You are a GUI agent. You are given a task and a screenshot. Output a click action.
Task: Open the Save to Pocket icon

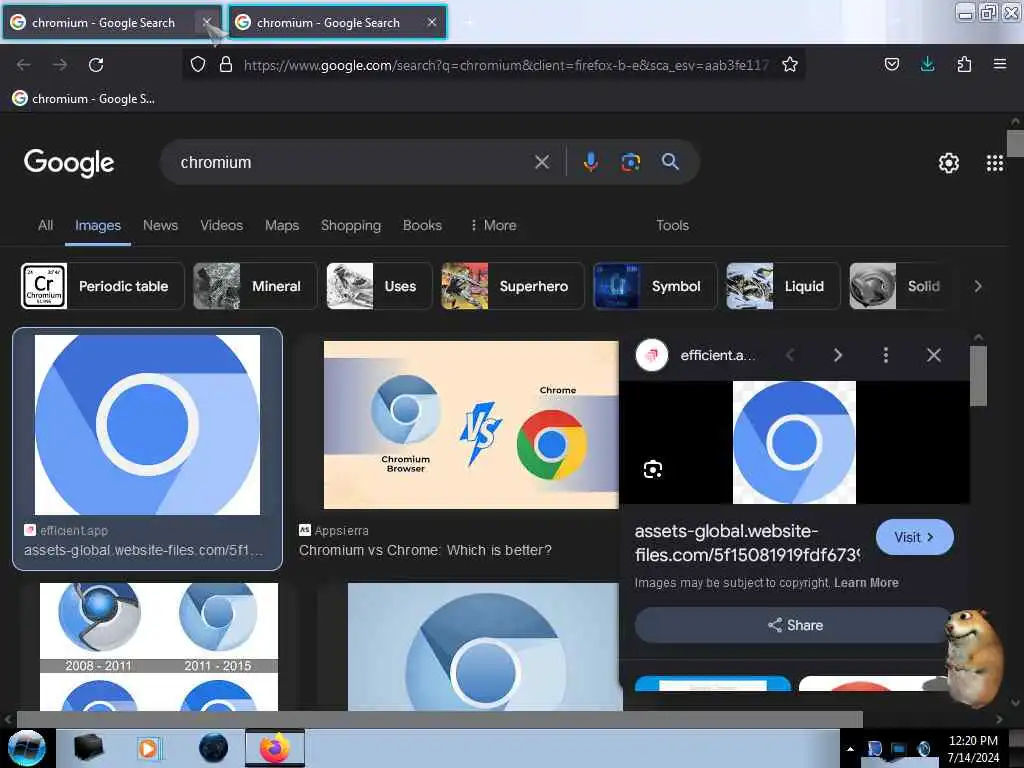click(891, 64)
